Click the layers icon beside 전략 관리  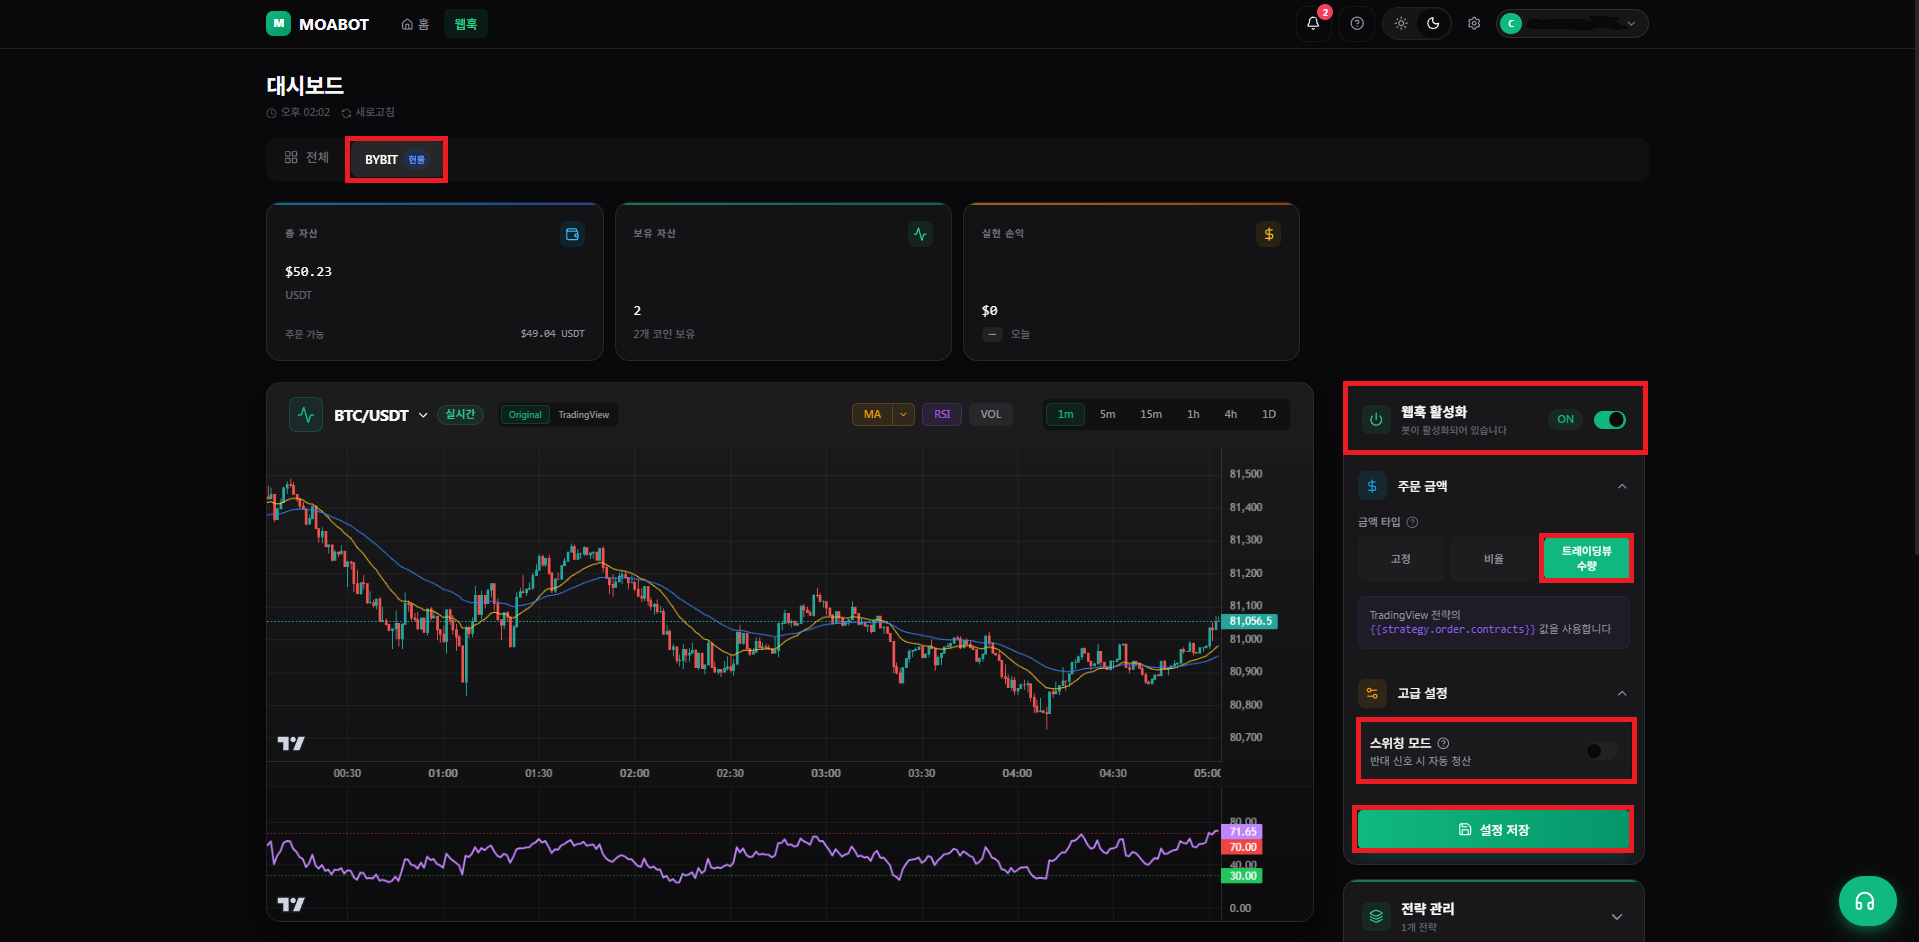tap(1377, 916)
